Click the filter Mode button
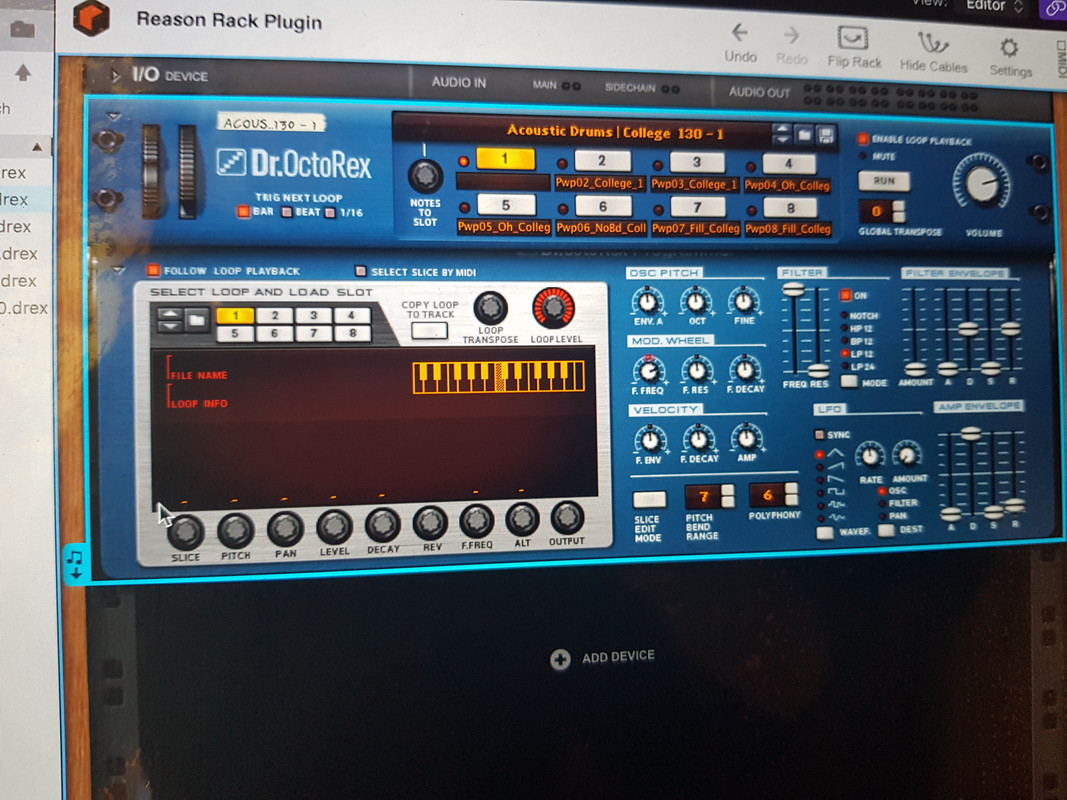 (849, 382)
